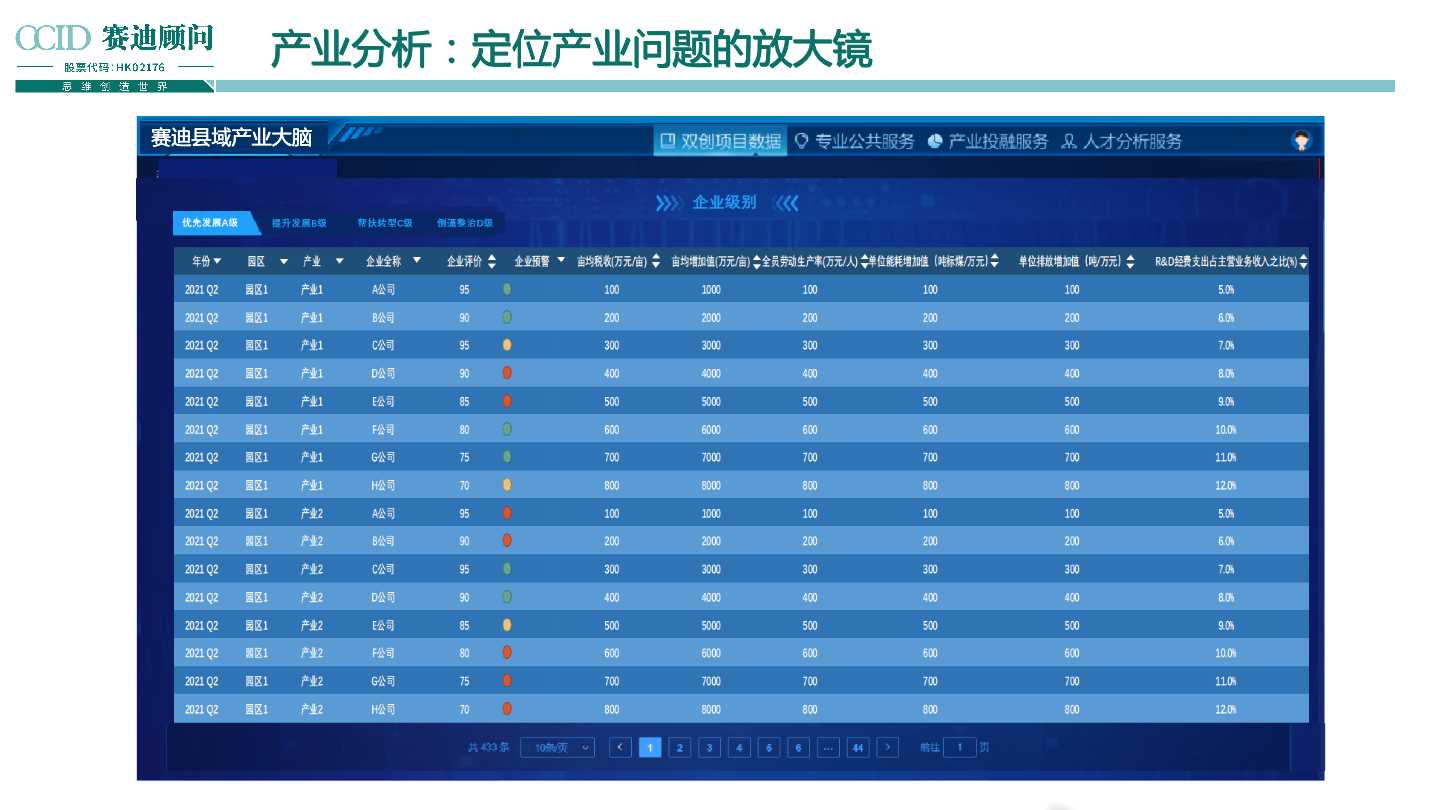Click green warning dot for 产业2 D公司

[x=507, y=597]
